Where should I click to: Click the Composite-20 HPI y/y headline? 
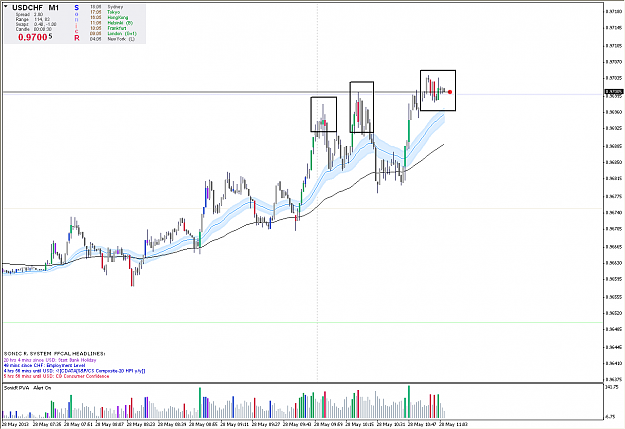click(75, 371)
